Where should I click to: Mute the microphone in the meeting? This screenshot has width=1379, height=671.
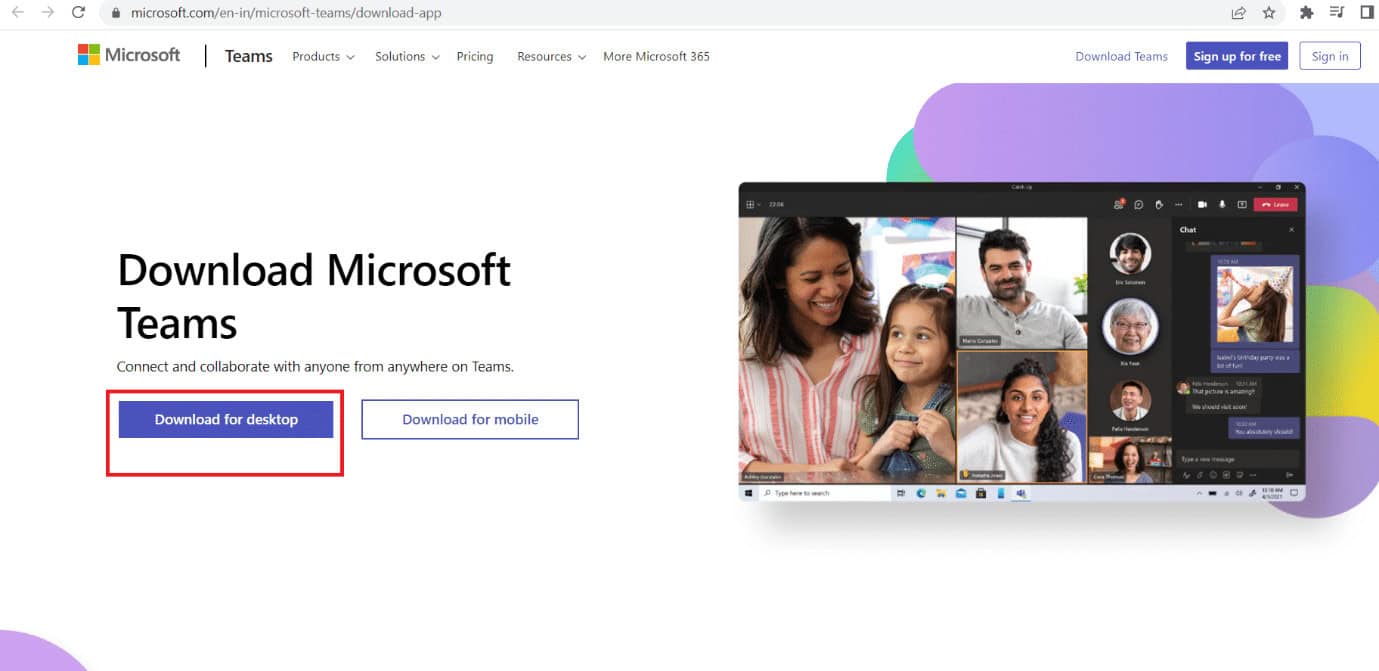tap(1222, 204)
